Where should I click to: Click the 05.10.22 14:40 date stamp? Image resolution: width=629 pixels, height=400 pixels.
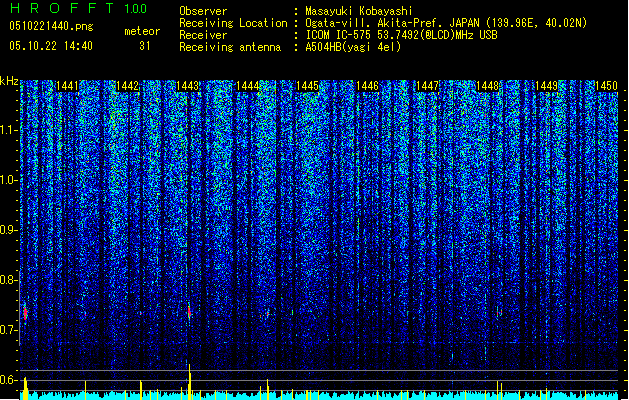pyautogui.click(x=51, y=46)
